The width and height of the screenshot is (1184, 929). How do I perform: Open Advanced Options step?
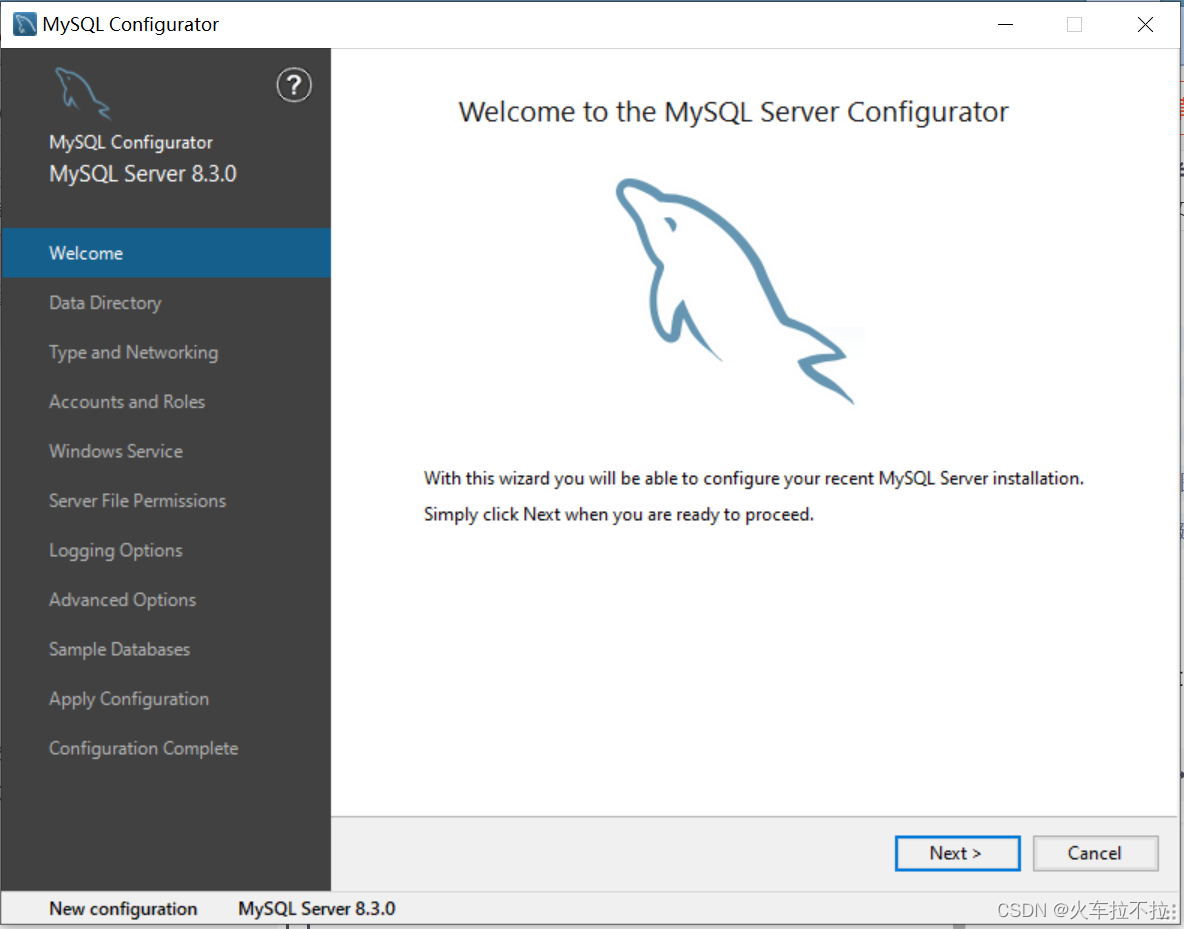click(x=166, y=600)
